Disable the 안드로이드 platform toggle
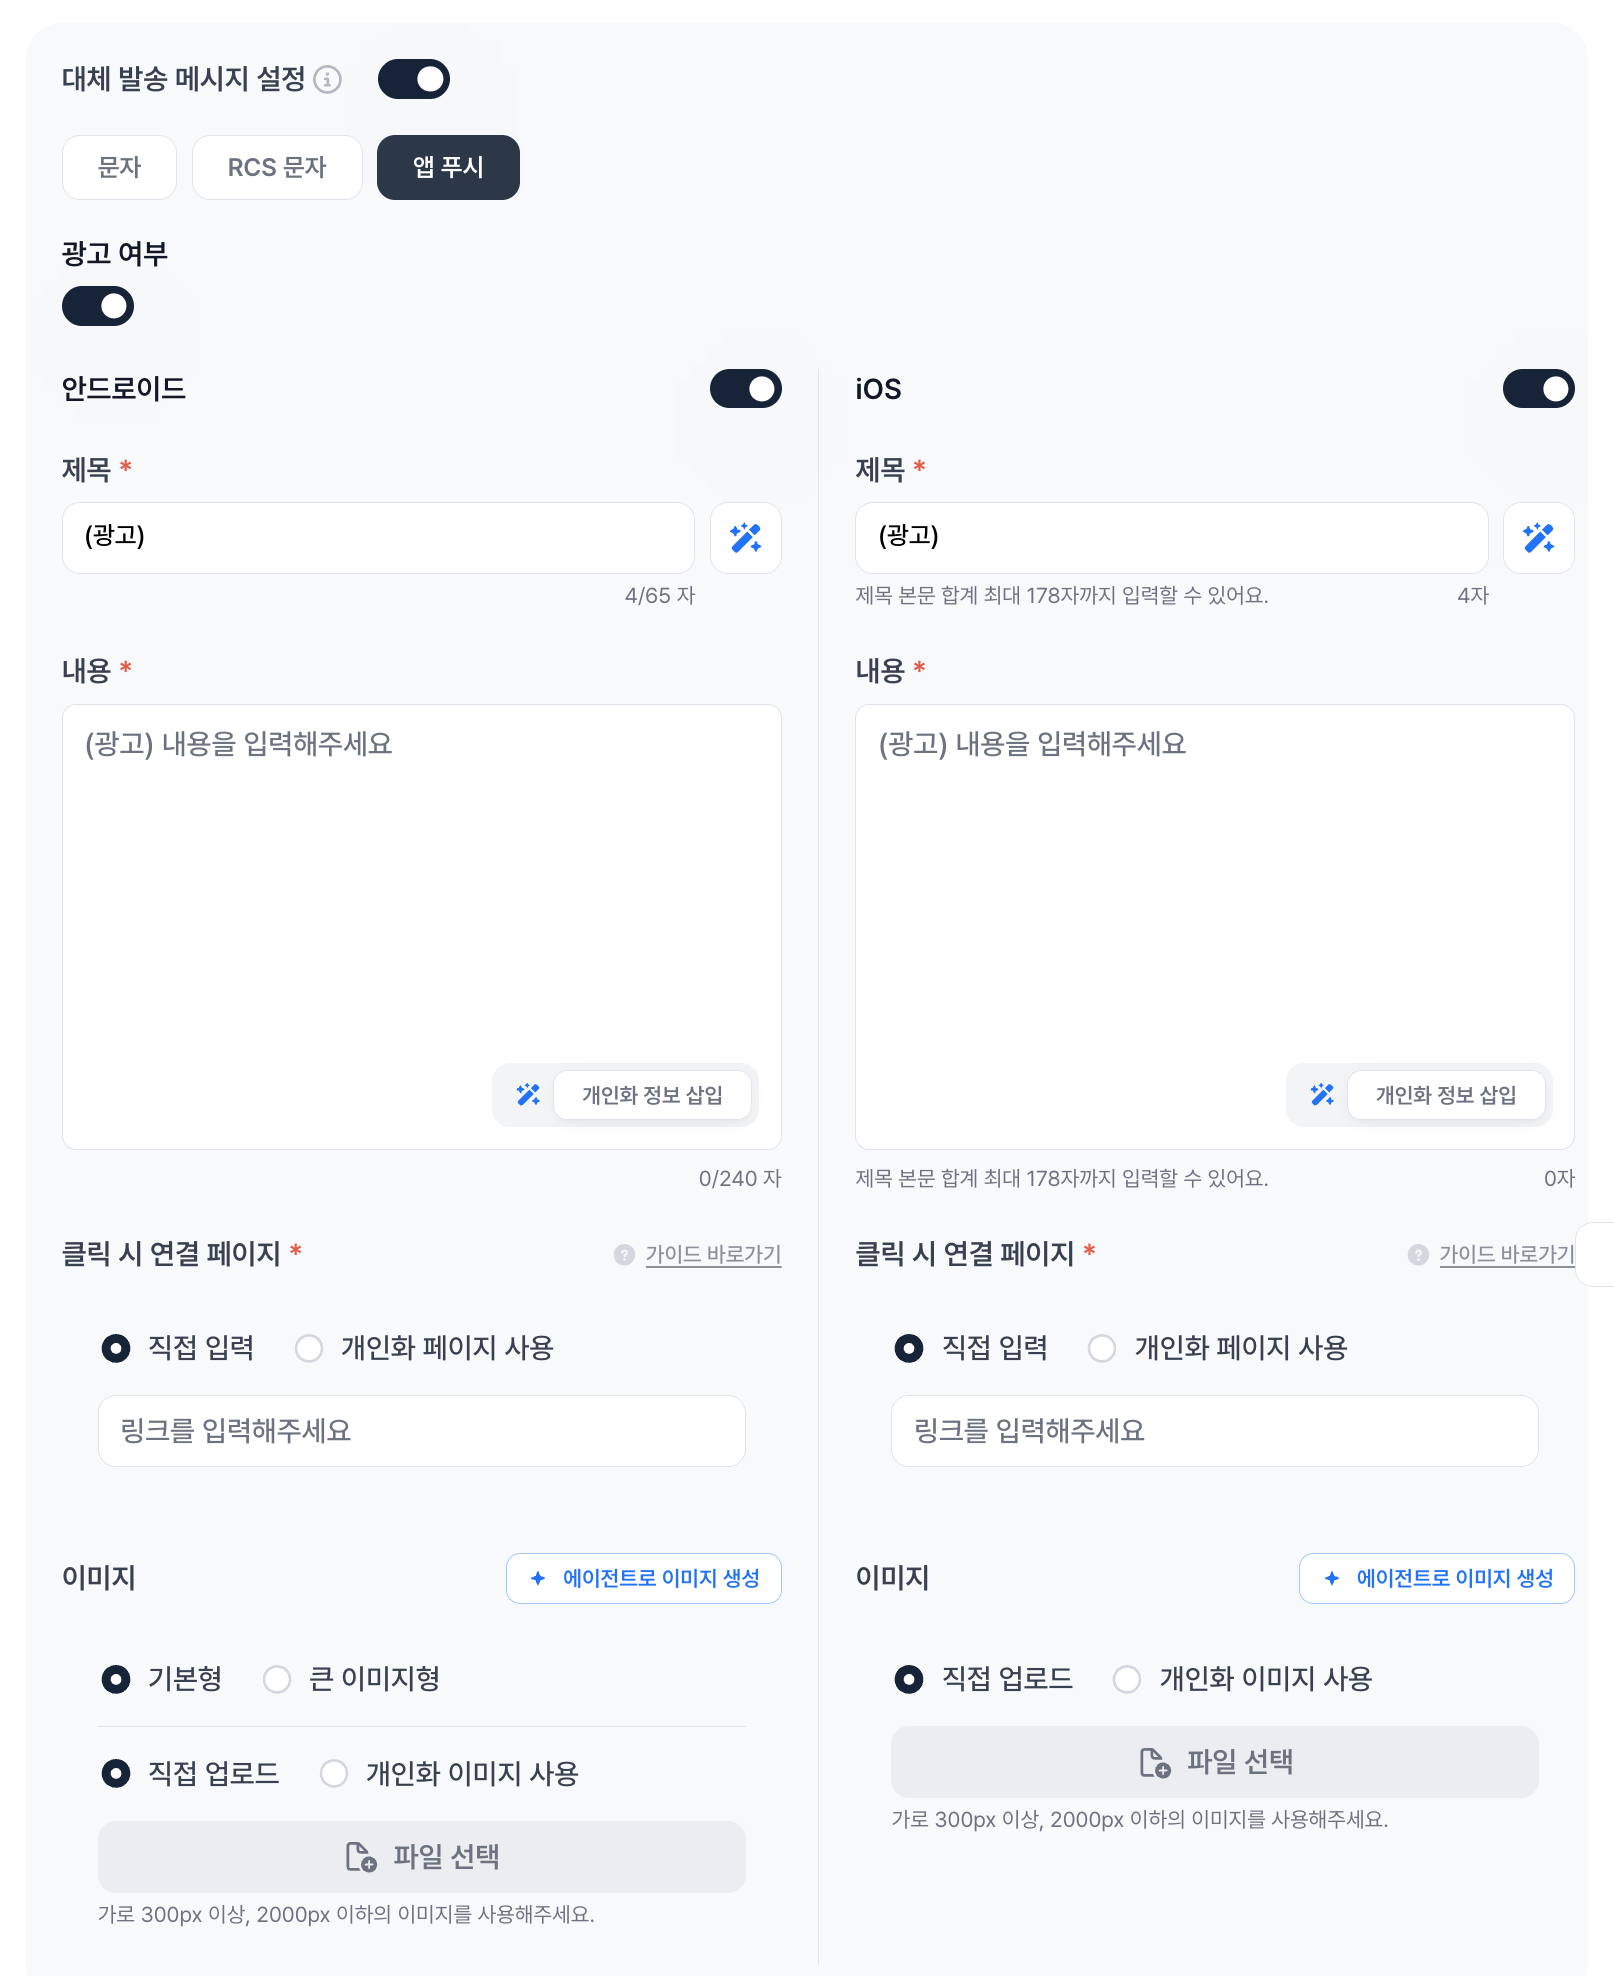Viewport: 1614px width, 1976px height. (x=746, y=389)
